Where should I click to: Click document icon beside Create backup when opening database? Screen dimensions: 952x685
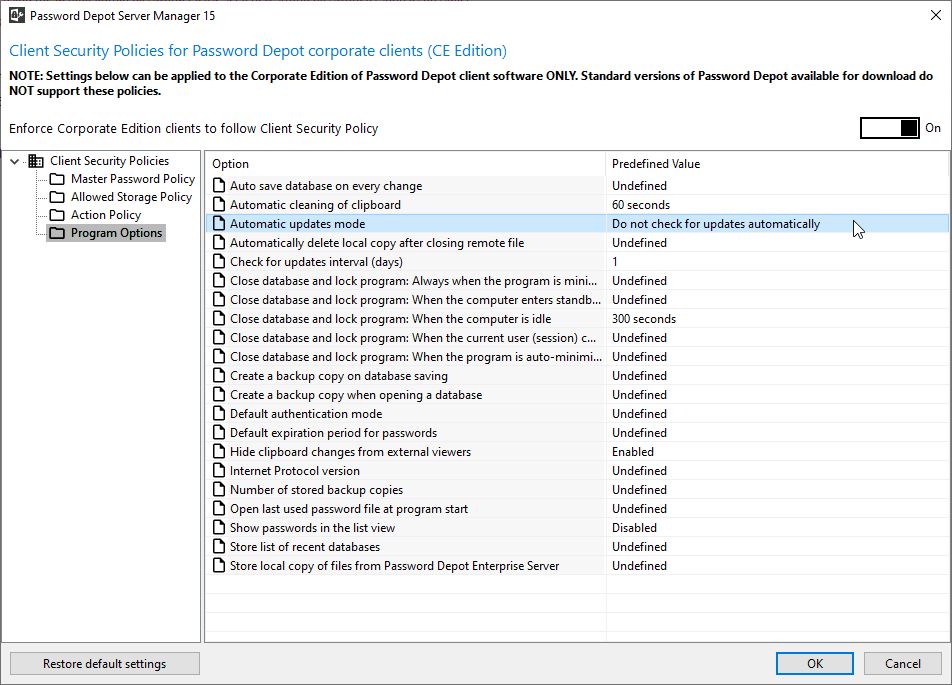(219, 395)
